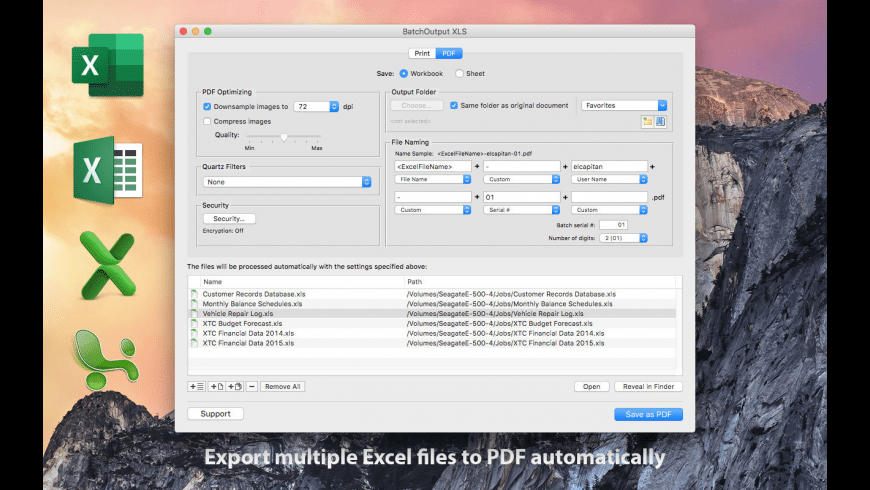This screenshot has width=870, height=490.
Task: Select the Sheet save radio button
Action: pyautogui.click(x=459, y=73)
